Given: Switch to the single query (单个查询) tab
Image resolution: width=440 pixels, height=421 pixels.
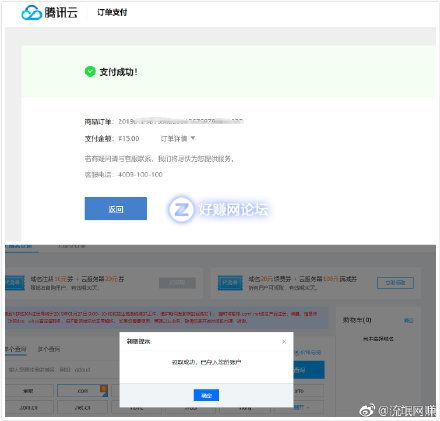Looking at the screenshot, I should pos(16,349).
